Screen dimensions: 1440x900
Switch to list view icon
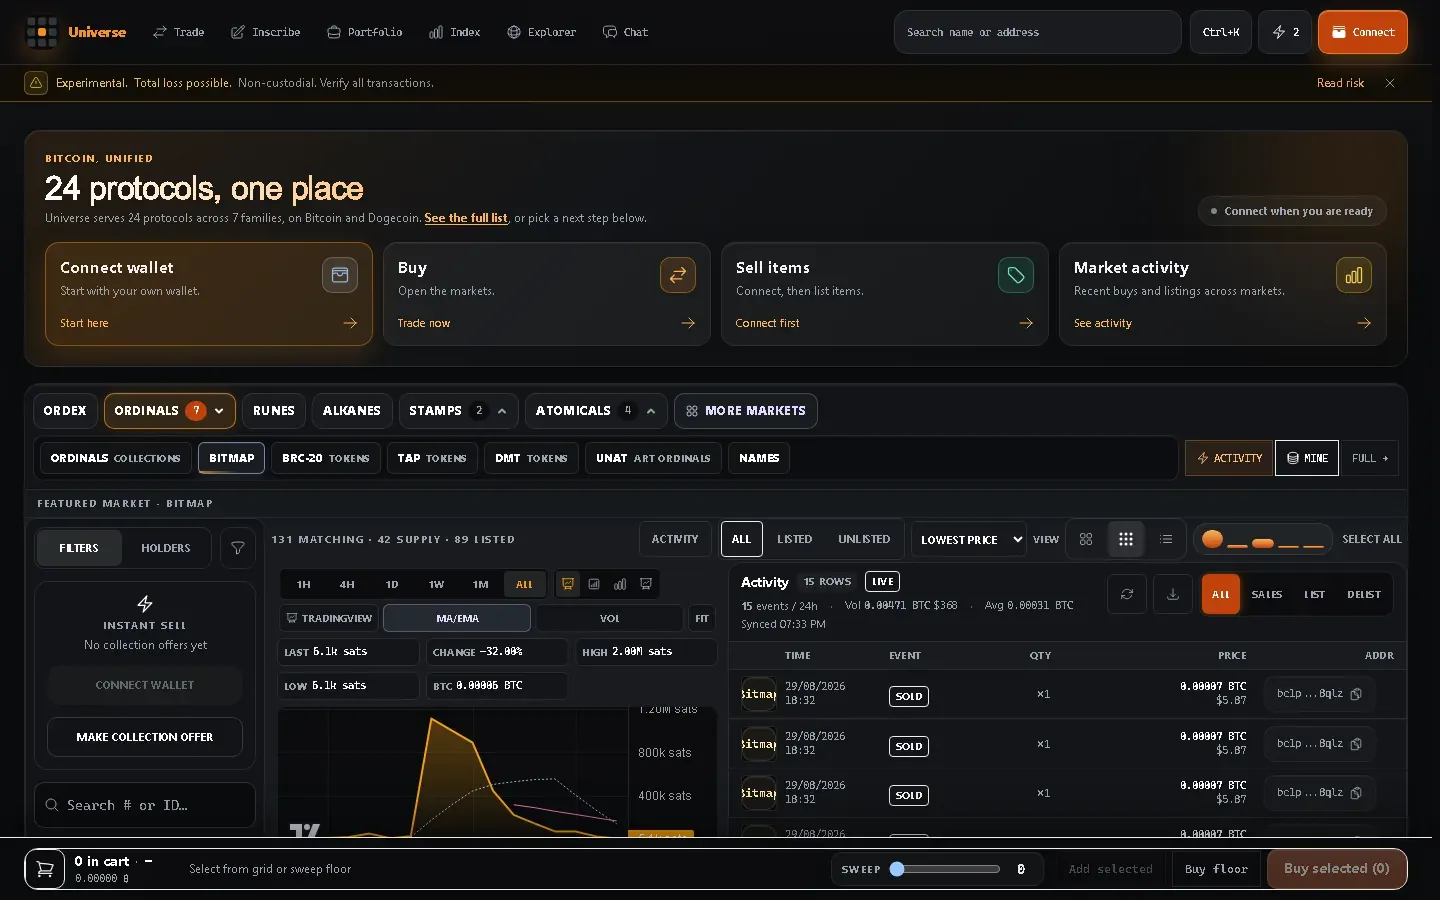click(1166, 539)
